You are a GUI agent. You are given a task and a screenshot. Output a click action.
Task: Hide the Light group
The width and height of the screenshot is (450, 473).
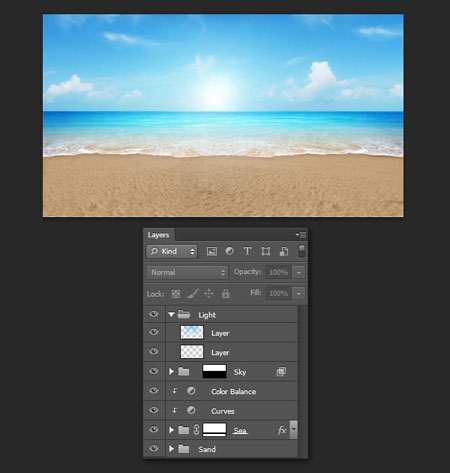pos(154,314)
